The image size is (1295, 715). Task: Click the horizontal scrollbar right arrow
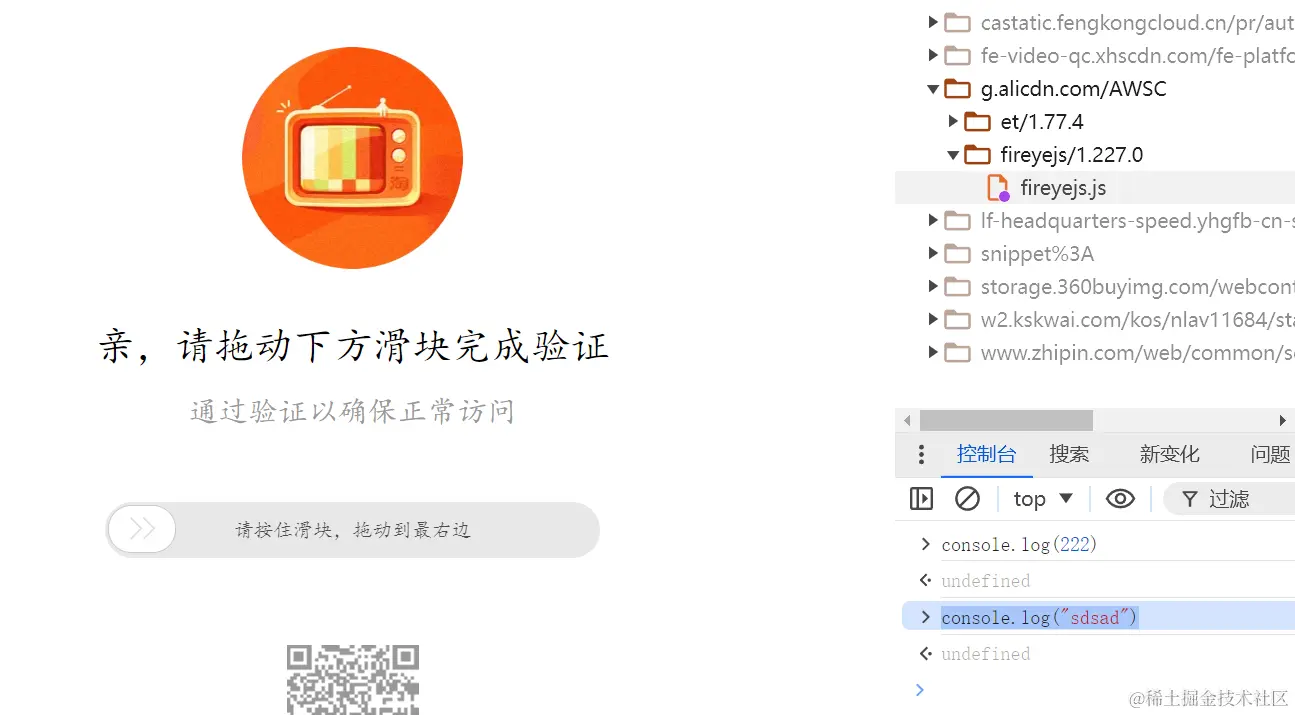click(1283, 420)
